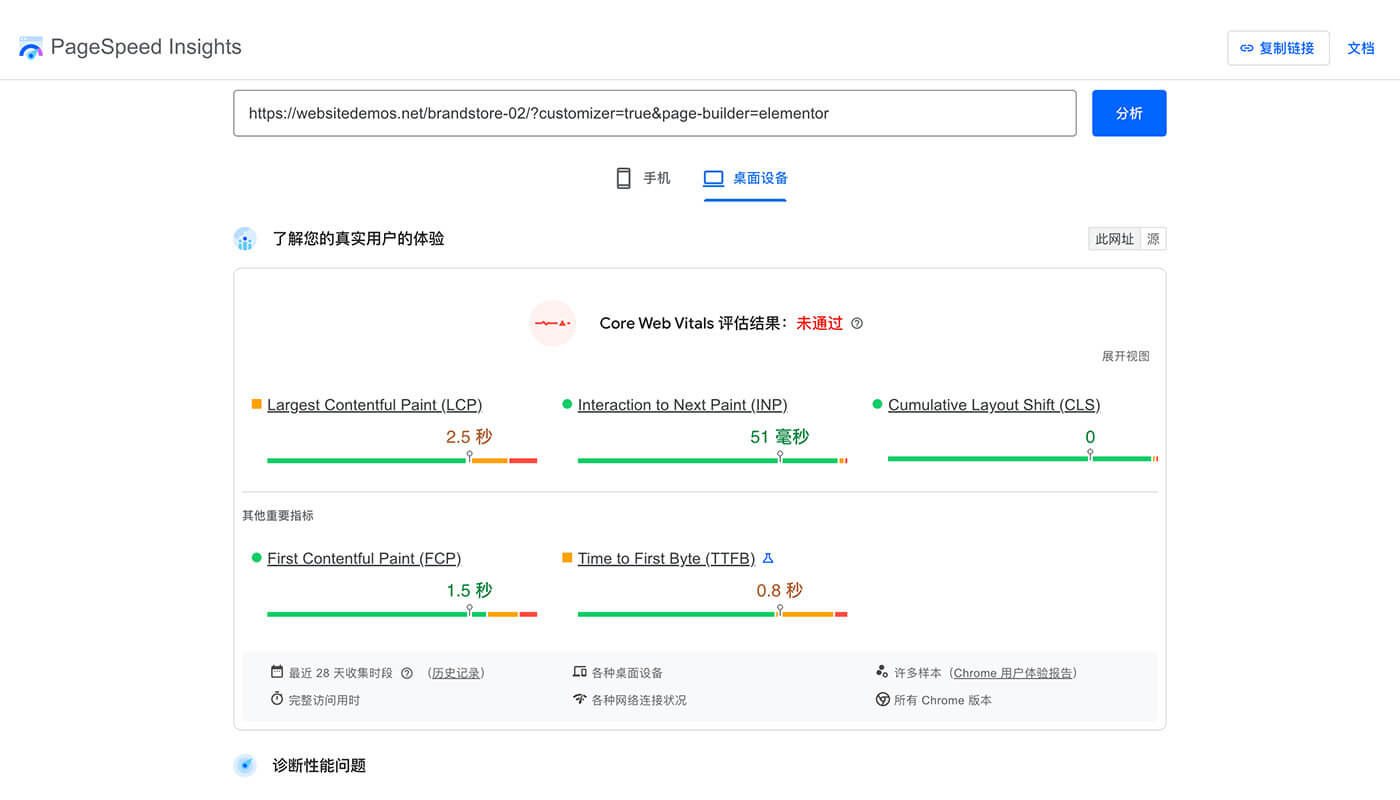The height and width of the screenshot is (800, 1400).
Task: Click the orange TTFB status square
Action: point(567,557)
